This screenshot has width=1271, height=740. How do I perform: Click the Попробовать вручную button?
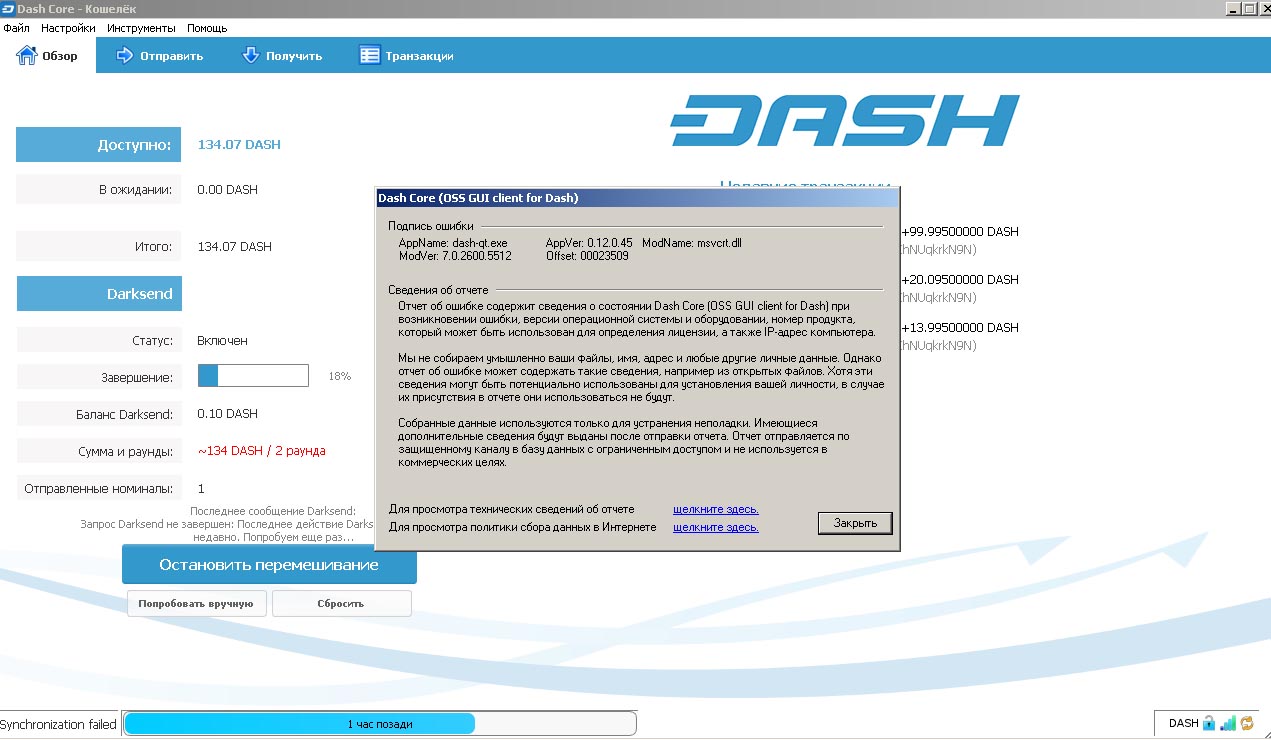click(196, 604)
